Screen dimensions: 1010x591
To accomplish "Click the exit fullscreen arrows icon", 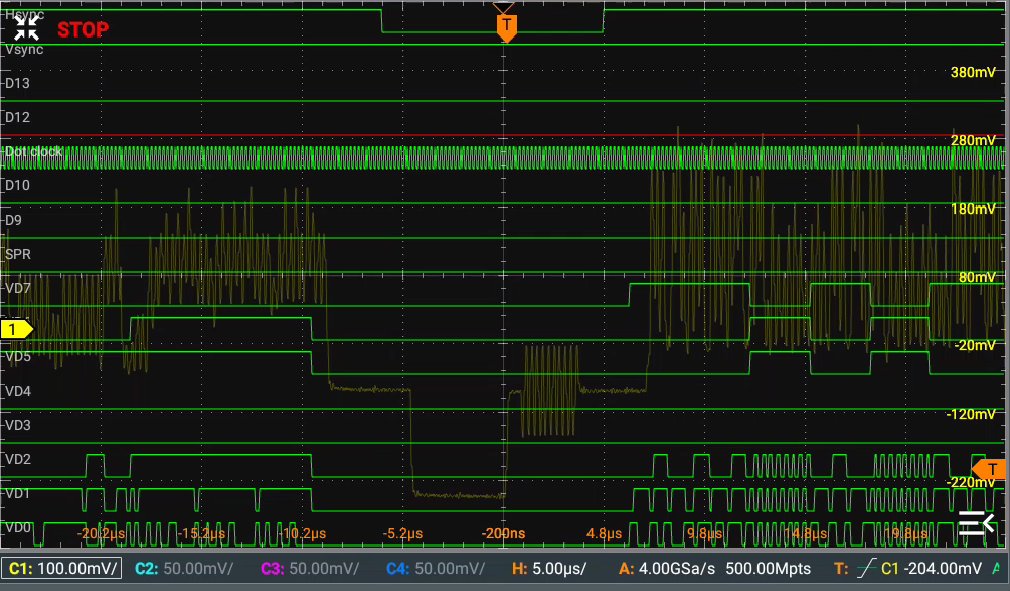I will click(x=26, y=28).
